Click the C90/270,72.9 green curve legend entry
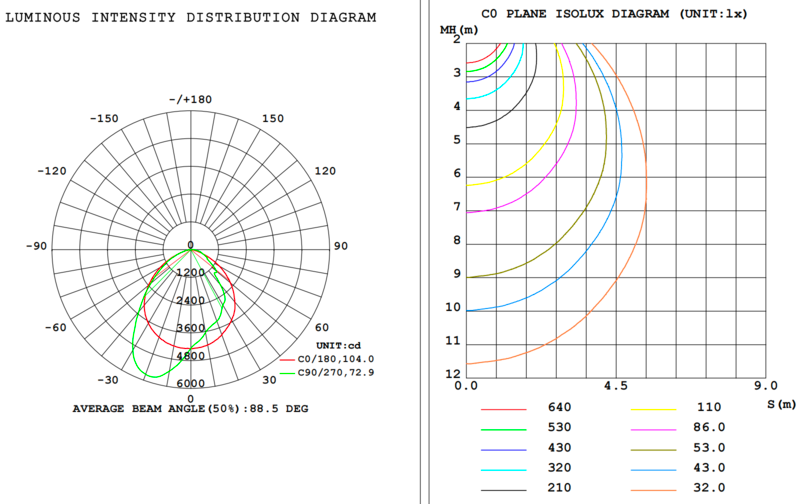Image resolution: width=800 pixels, height=504 pixels. (327, 372)
